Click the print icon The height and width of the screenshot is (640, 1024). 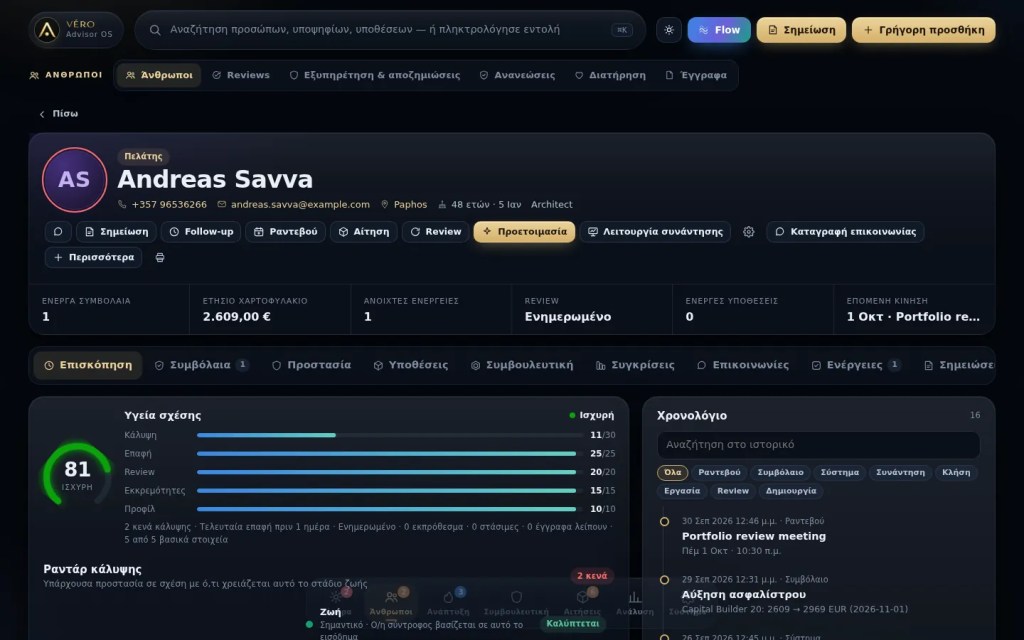[160, 257]
